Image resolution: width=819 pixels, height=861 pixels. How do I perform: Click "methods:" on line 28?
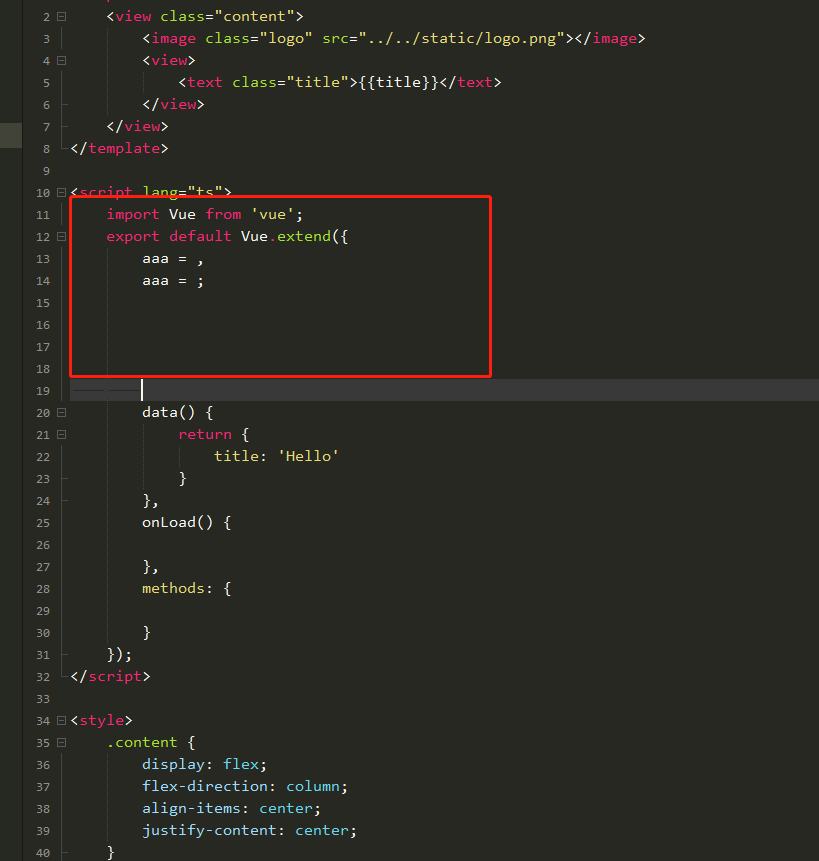tap(177, 589)
